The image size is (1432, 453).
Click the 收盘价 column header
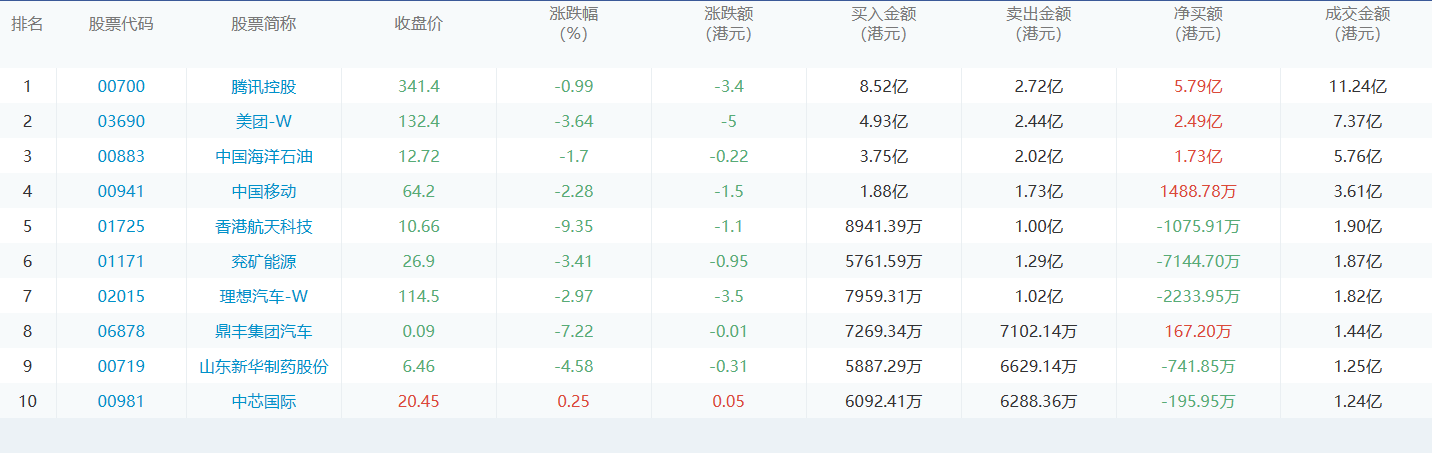pyautogui.click(x=418, y=24)
